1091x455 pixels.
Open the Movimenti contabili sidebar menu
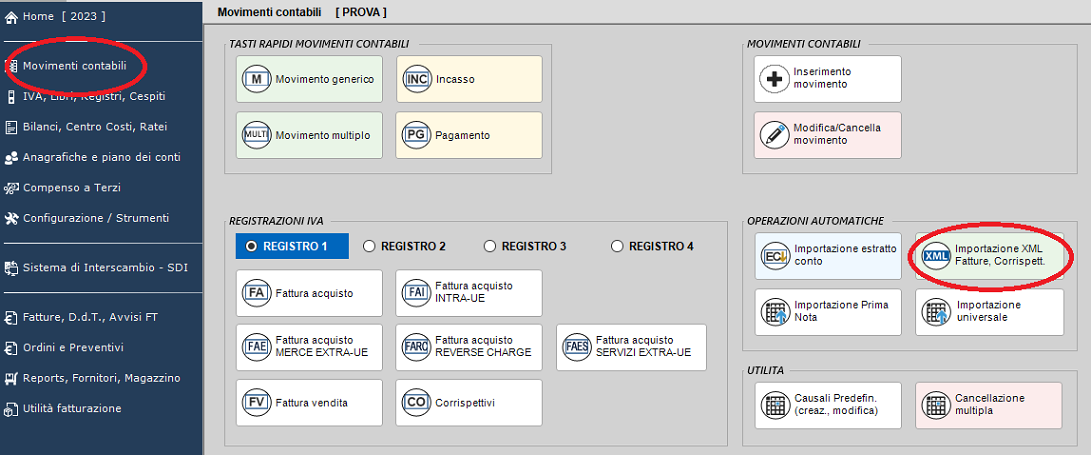click(x=74, y=66)
